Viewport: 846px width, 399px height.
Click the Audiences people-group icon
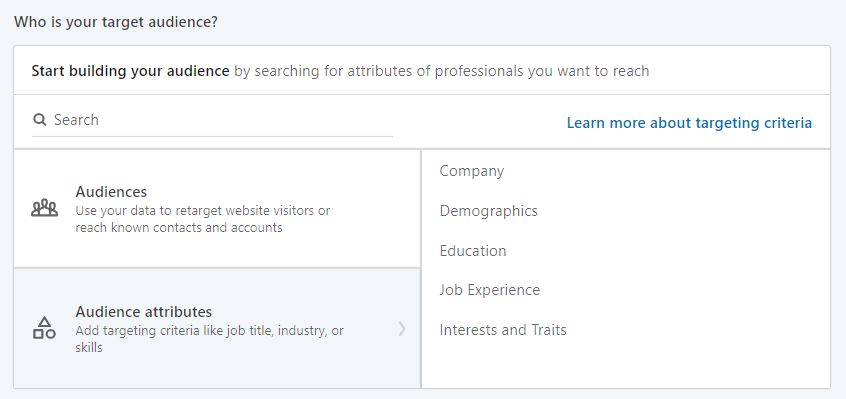pos(44,208)
